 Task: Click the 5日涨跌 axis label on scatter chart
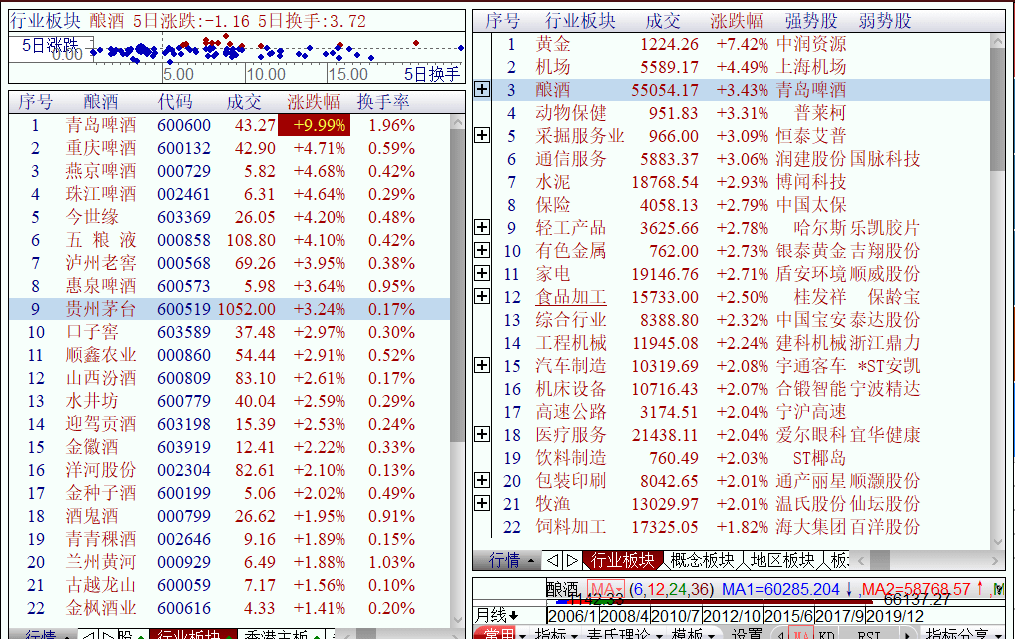50,45
